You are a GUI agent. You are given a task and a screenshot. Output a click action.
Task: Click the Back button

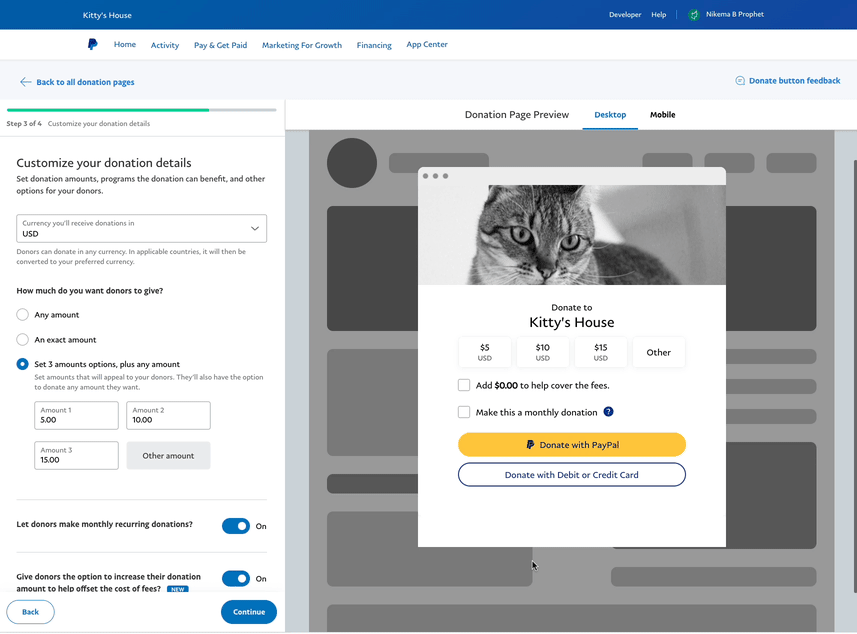31,612
